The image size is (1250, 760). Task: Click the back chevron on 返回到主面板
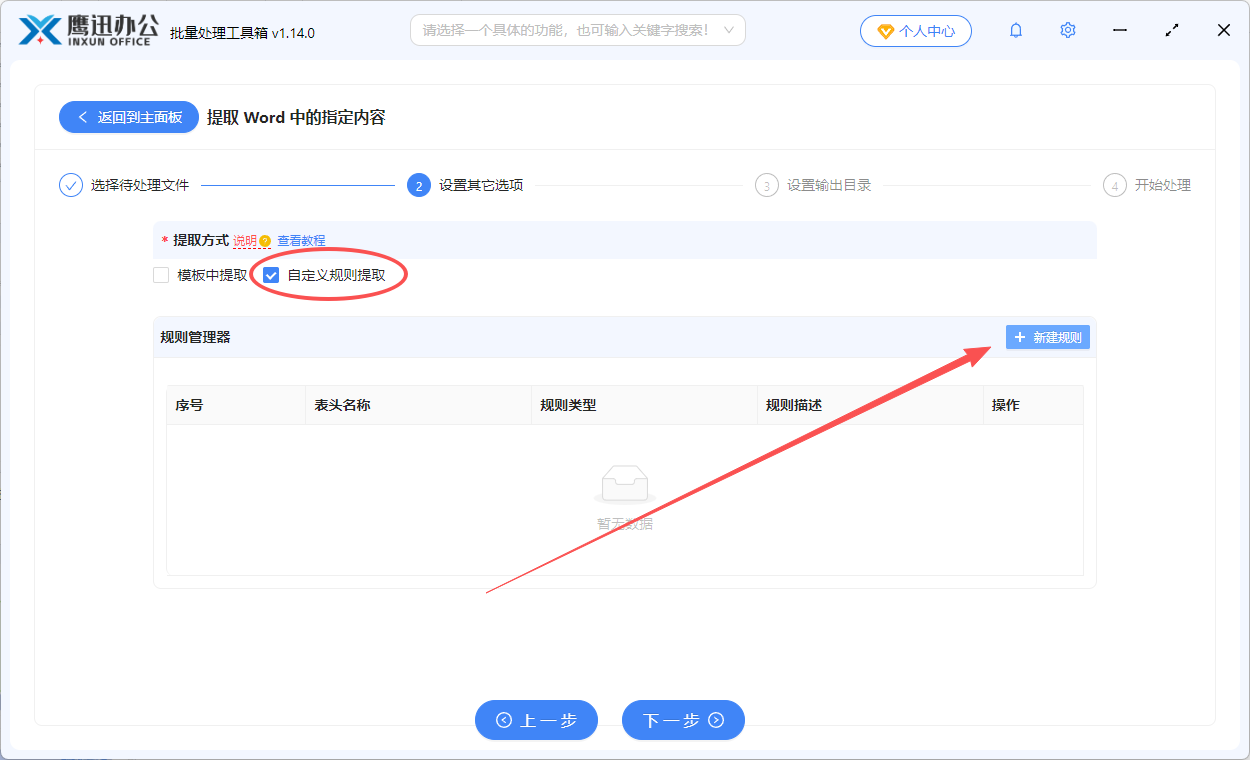pyautogui.click(x=83, y=117)
